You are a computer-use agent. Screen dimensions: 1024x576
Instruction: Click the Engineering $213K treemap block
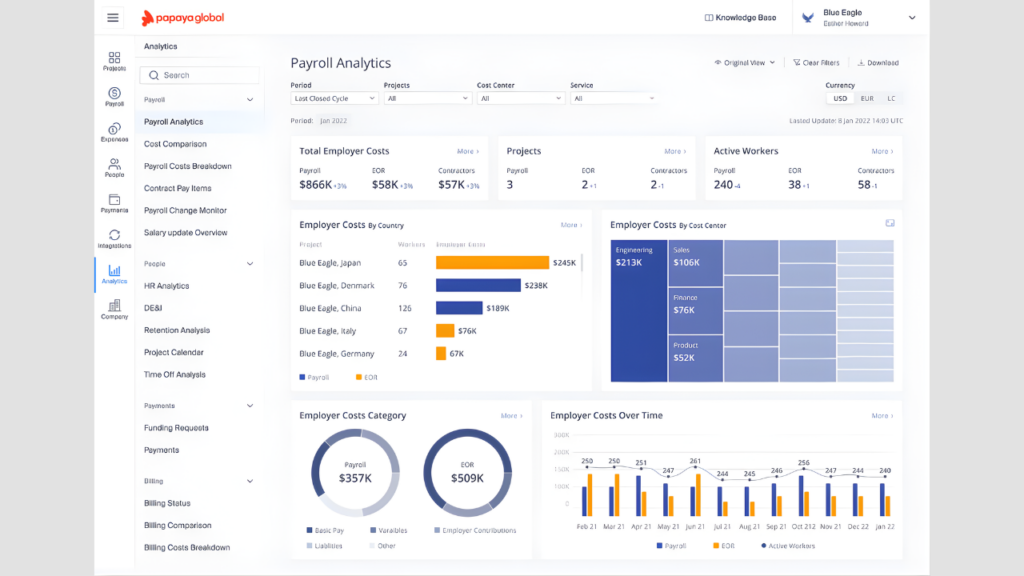pyautogui.click(x=638, y=310)
